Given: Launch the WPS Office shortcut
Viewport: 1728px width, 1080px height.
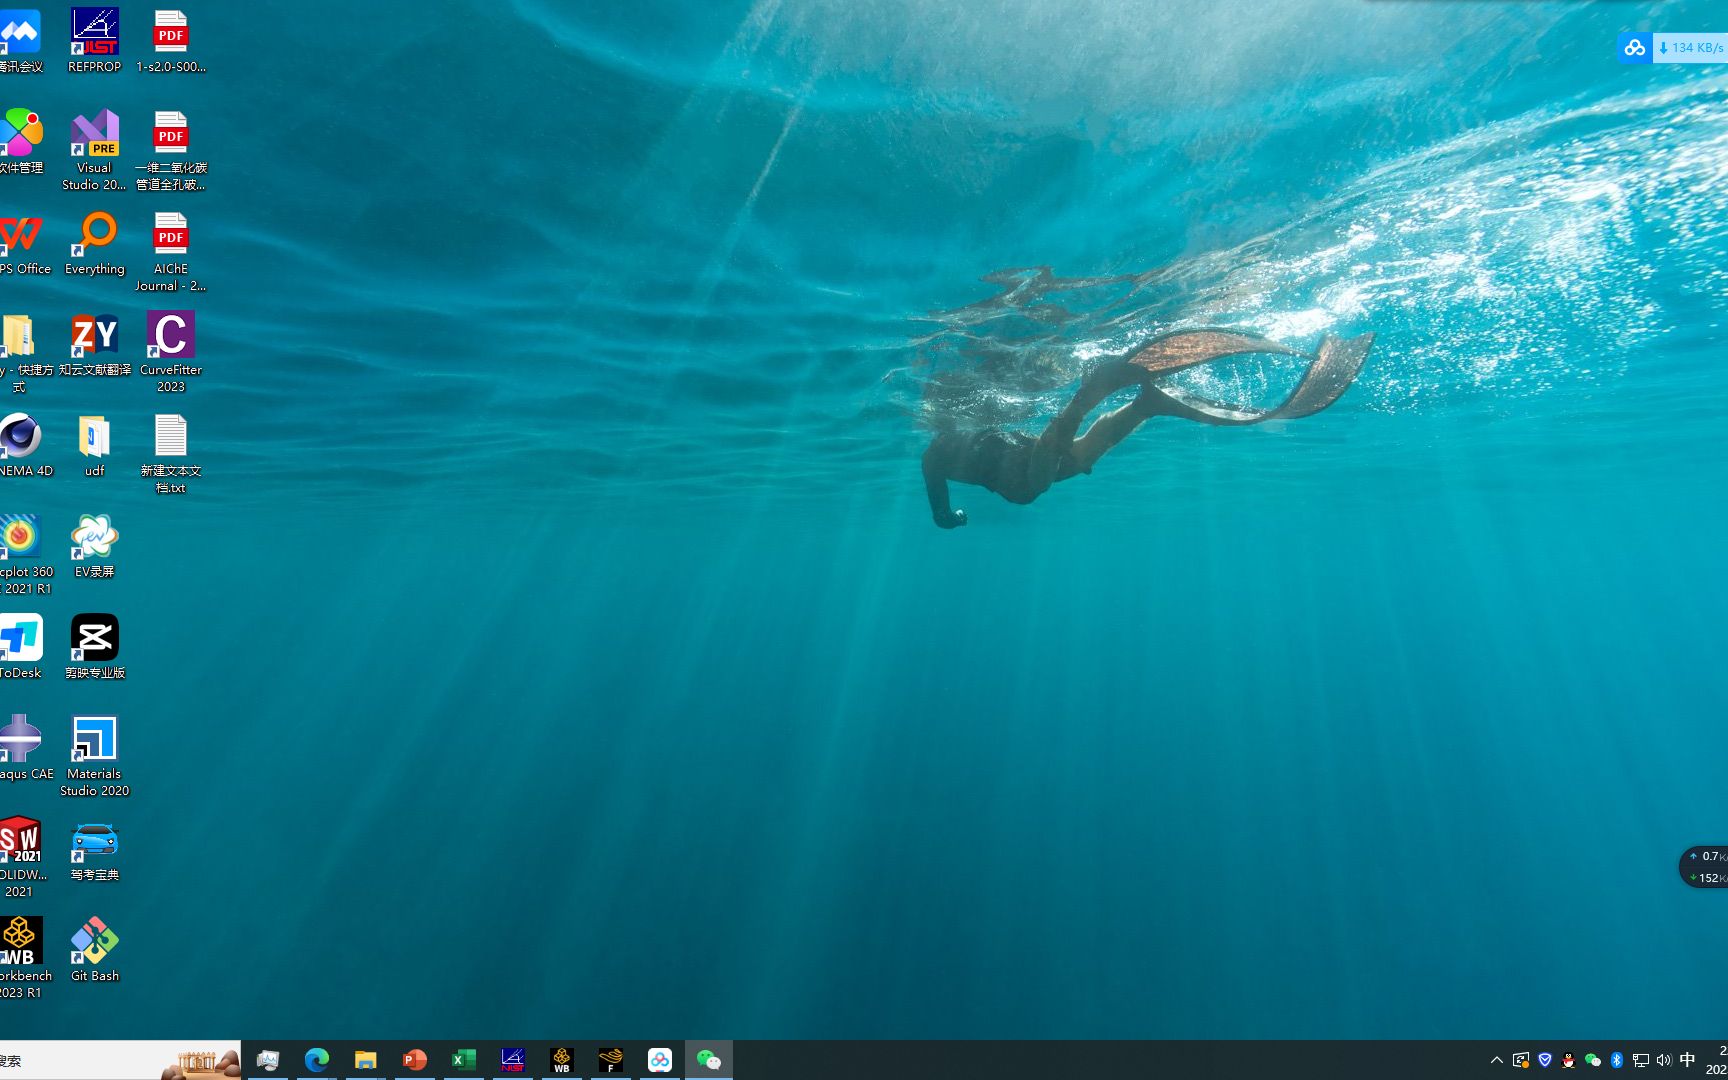Looking at the screenshot, I should coord(23,243).
